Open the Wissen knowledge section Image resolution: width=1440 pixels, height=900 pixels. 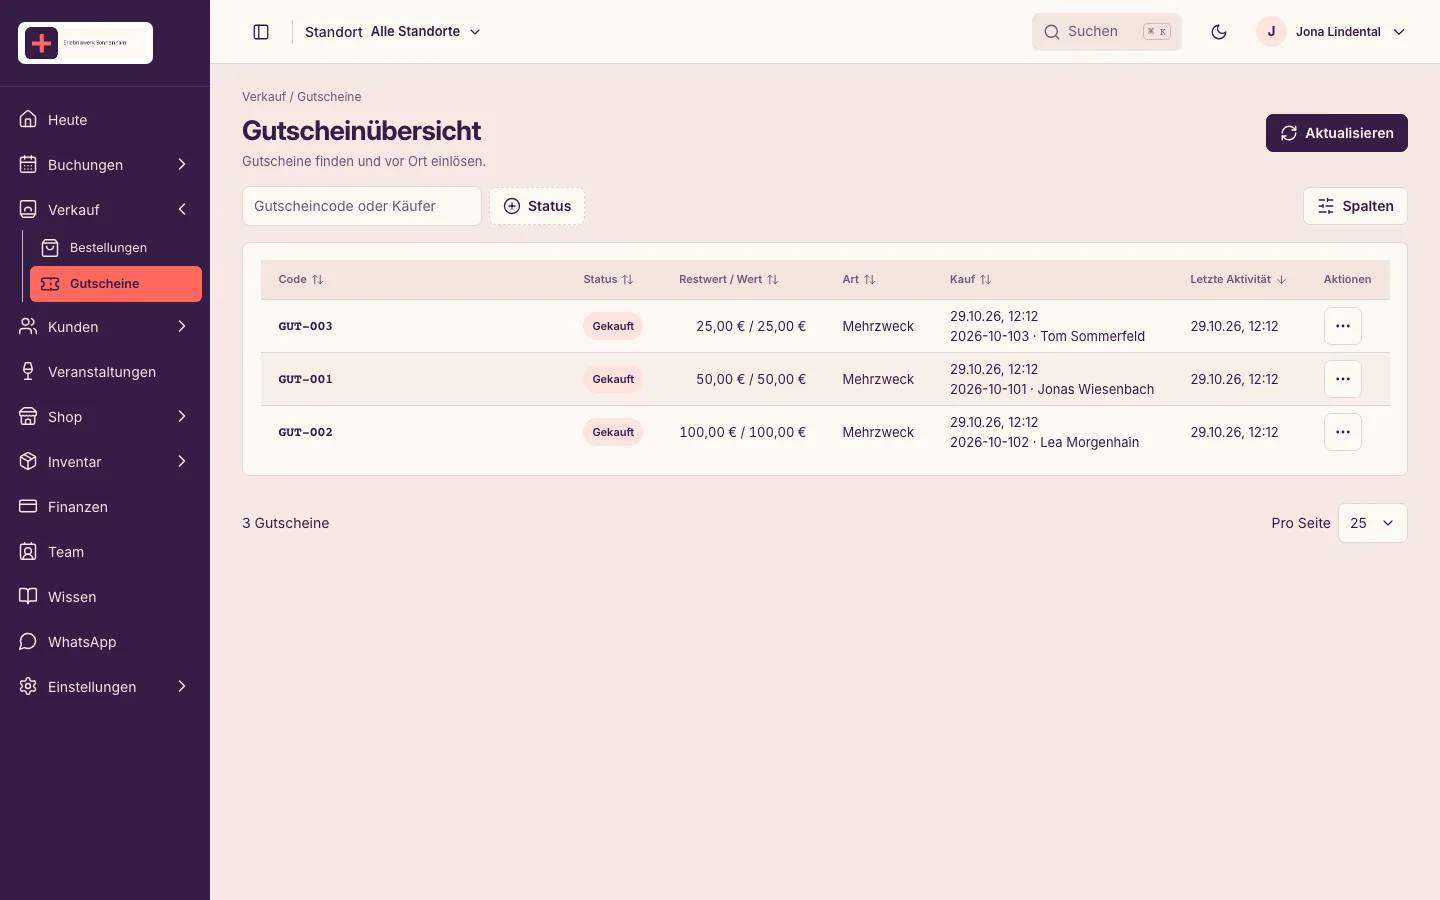[x=105, y=597]
